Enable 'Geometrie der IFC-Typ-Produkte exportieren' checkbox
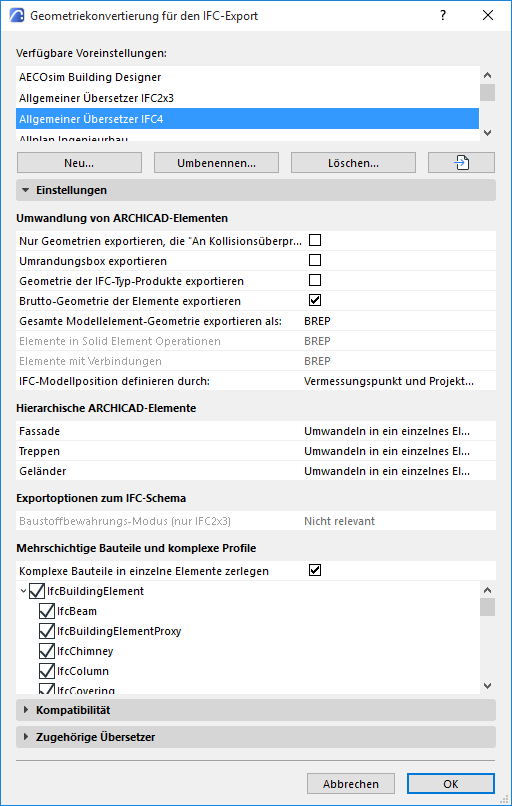The height and width of the screenshot is (806, 512). pyautogui.click(x=315, y=280)
